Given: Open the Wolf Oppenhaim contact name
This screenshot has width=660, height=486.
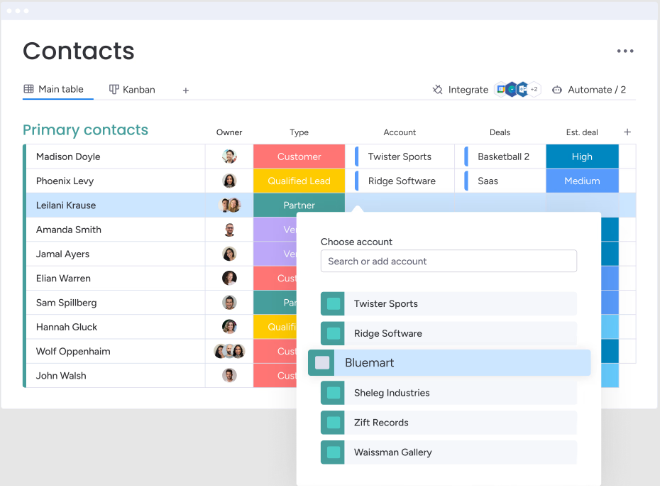Looking at the screenshot, I should 73,351.
